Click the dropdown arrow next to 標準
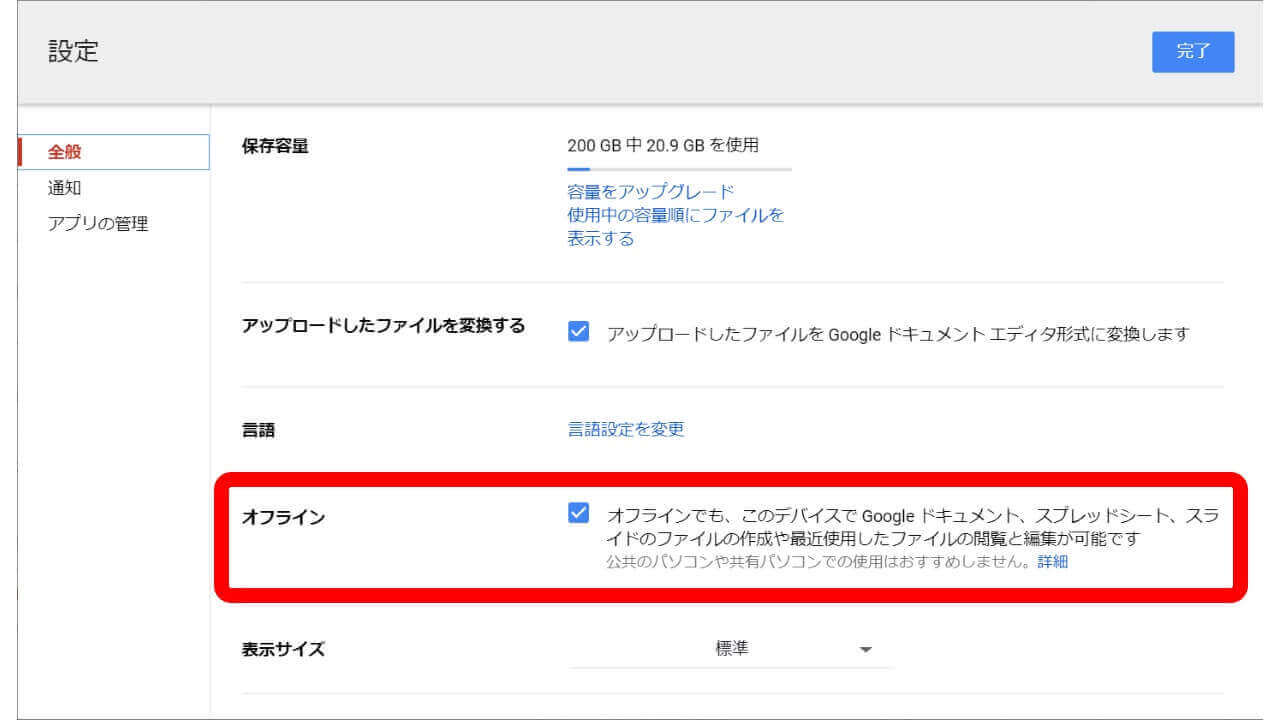This screenshot has width=1280, height=720. tap(865, 650)
